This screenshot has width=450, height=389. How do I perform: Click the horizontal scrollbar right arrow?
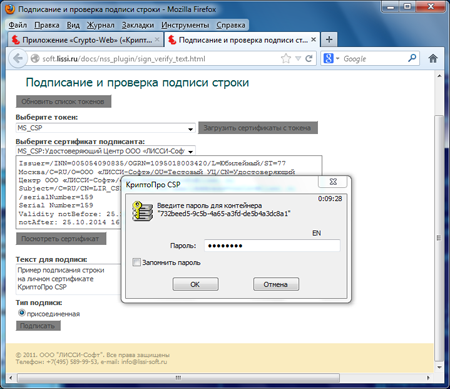[x=428, y=378]
